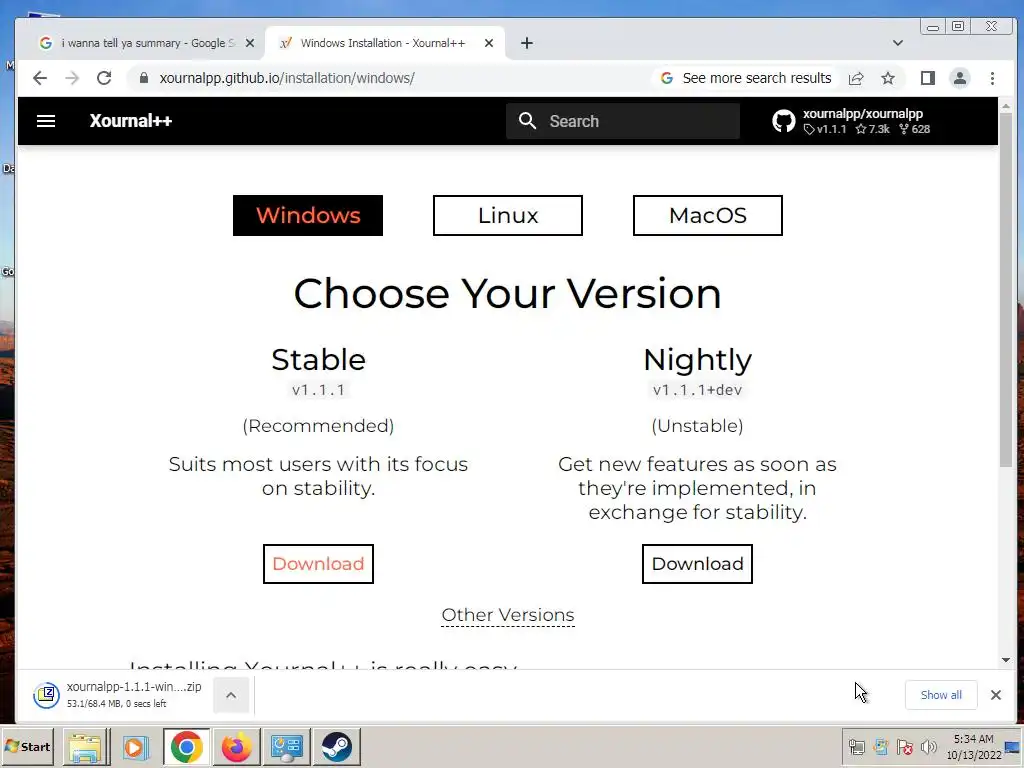Click the v1.1.1 Stable version label

click(x=318, y=390)
